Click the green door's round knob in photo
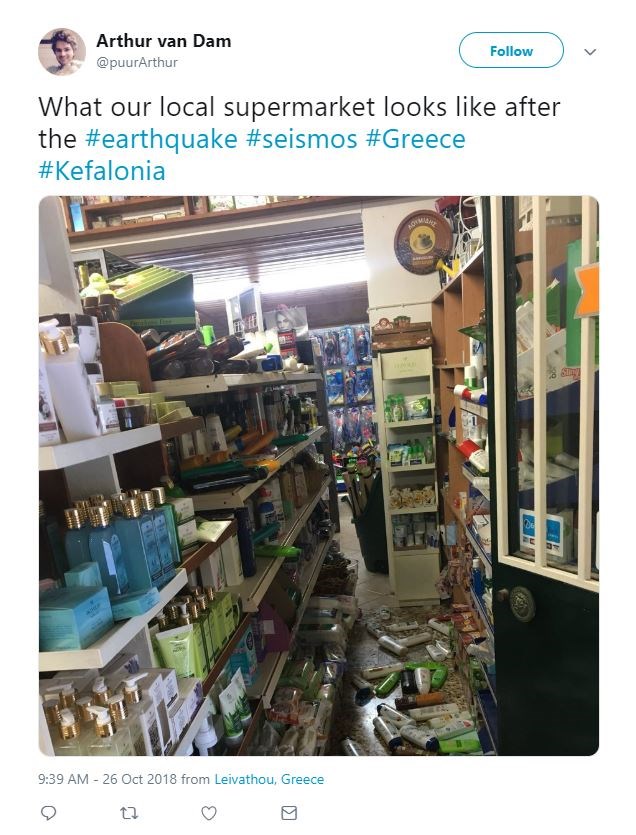This screenshot has height=835, width=636. pos(521,603)
